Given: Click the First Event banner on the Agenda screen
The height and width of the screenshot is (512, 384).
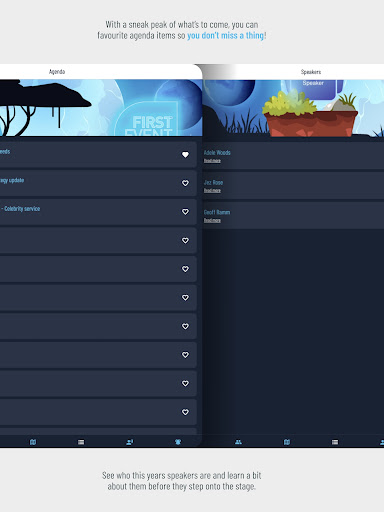Looking at the screenshot, I should tap(101, 107).
